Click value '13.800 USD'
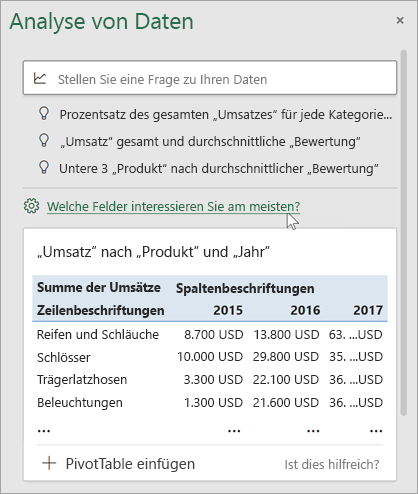The image size is (418, 494). [286, 335]
